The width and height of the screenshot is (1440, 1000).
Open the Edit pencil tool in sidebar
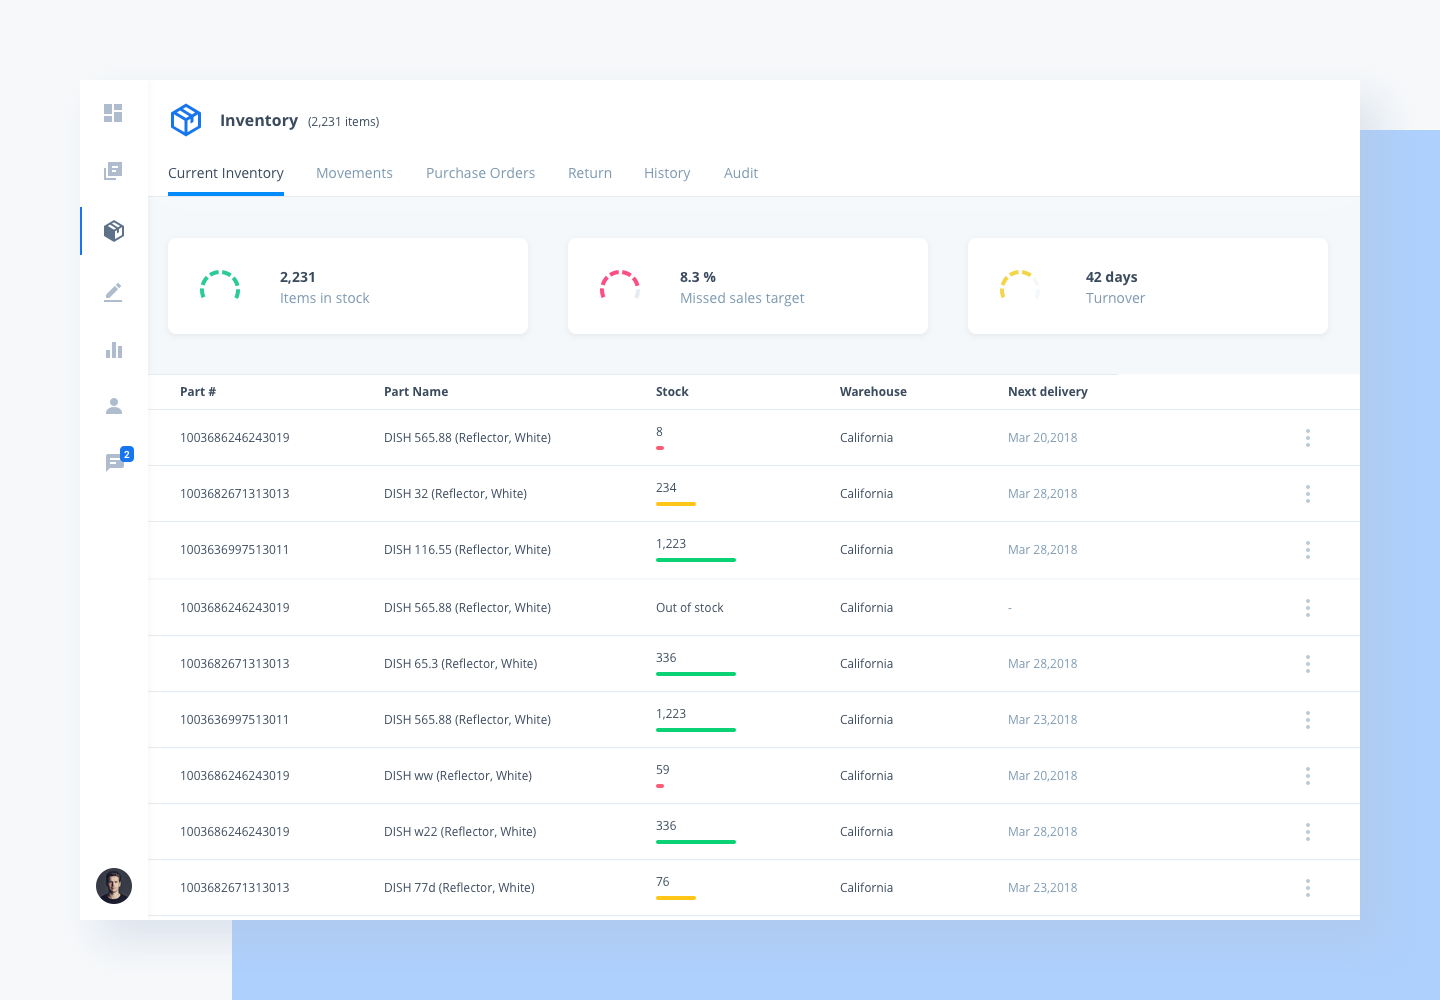click(x=113, y=291)
